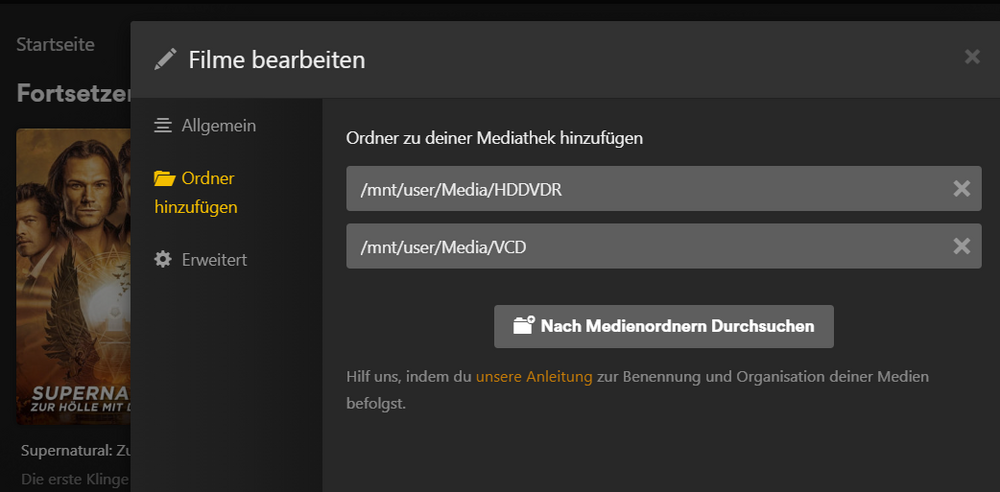This screenshot has height=492, width=1000.
Task: Go to Startseite in the background page
Action: pos(55,45)
